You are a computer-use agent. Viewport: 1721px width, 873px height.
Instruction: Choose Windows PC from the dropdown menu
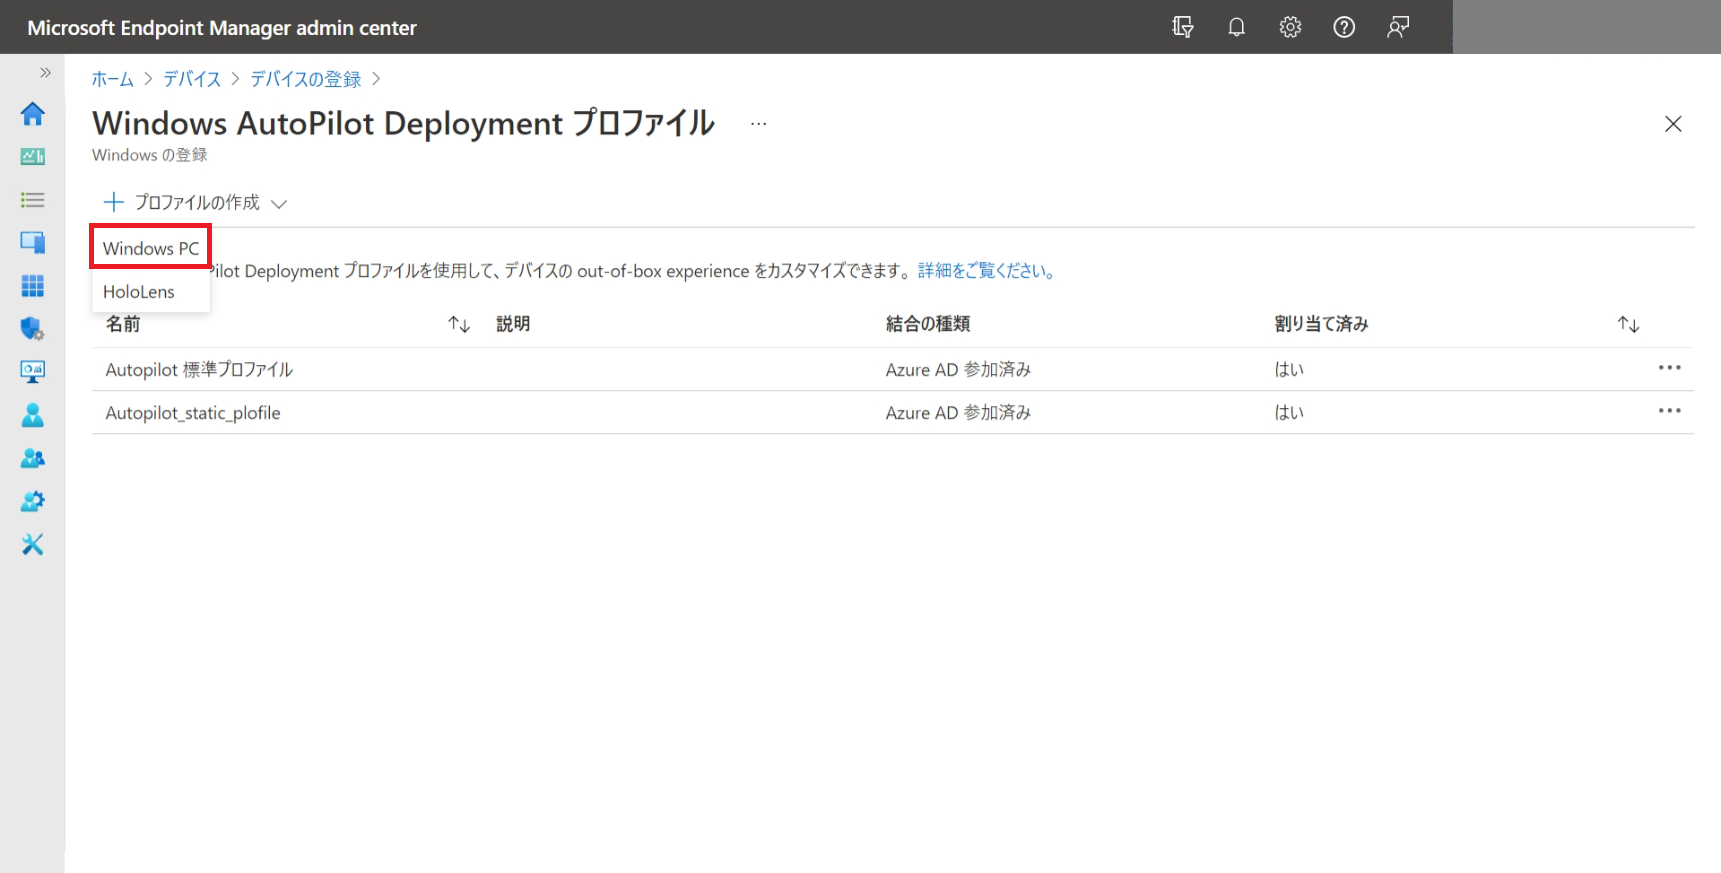(151, 248)
